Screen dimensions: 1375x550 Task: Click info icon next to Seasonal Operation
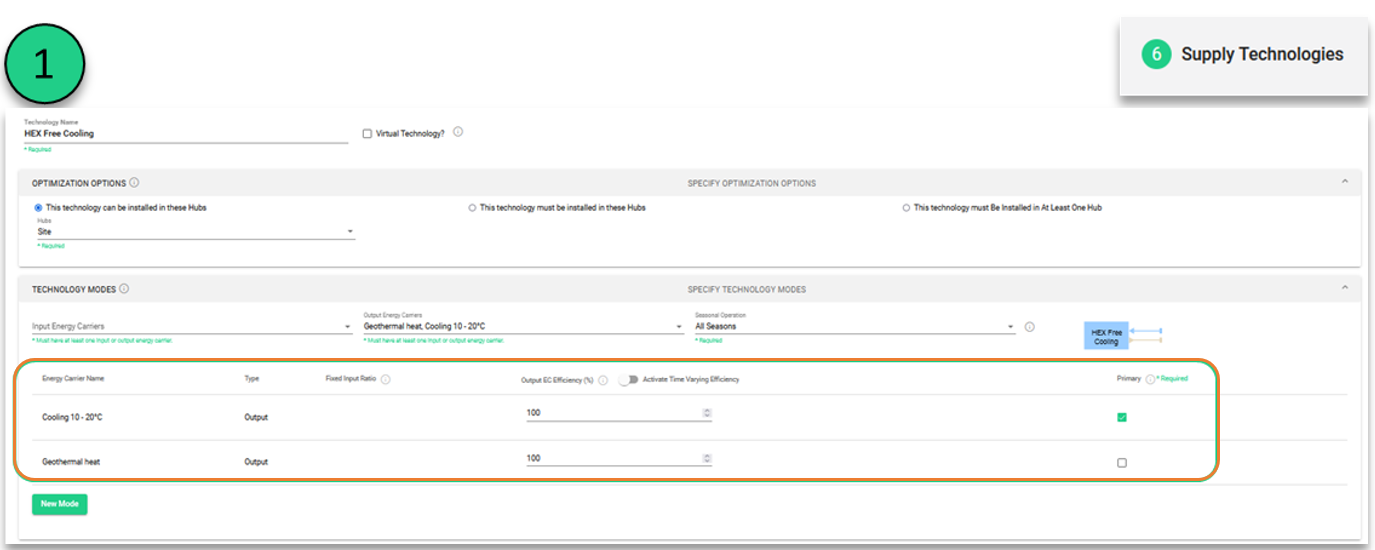pos(1029,327)
